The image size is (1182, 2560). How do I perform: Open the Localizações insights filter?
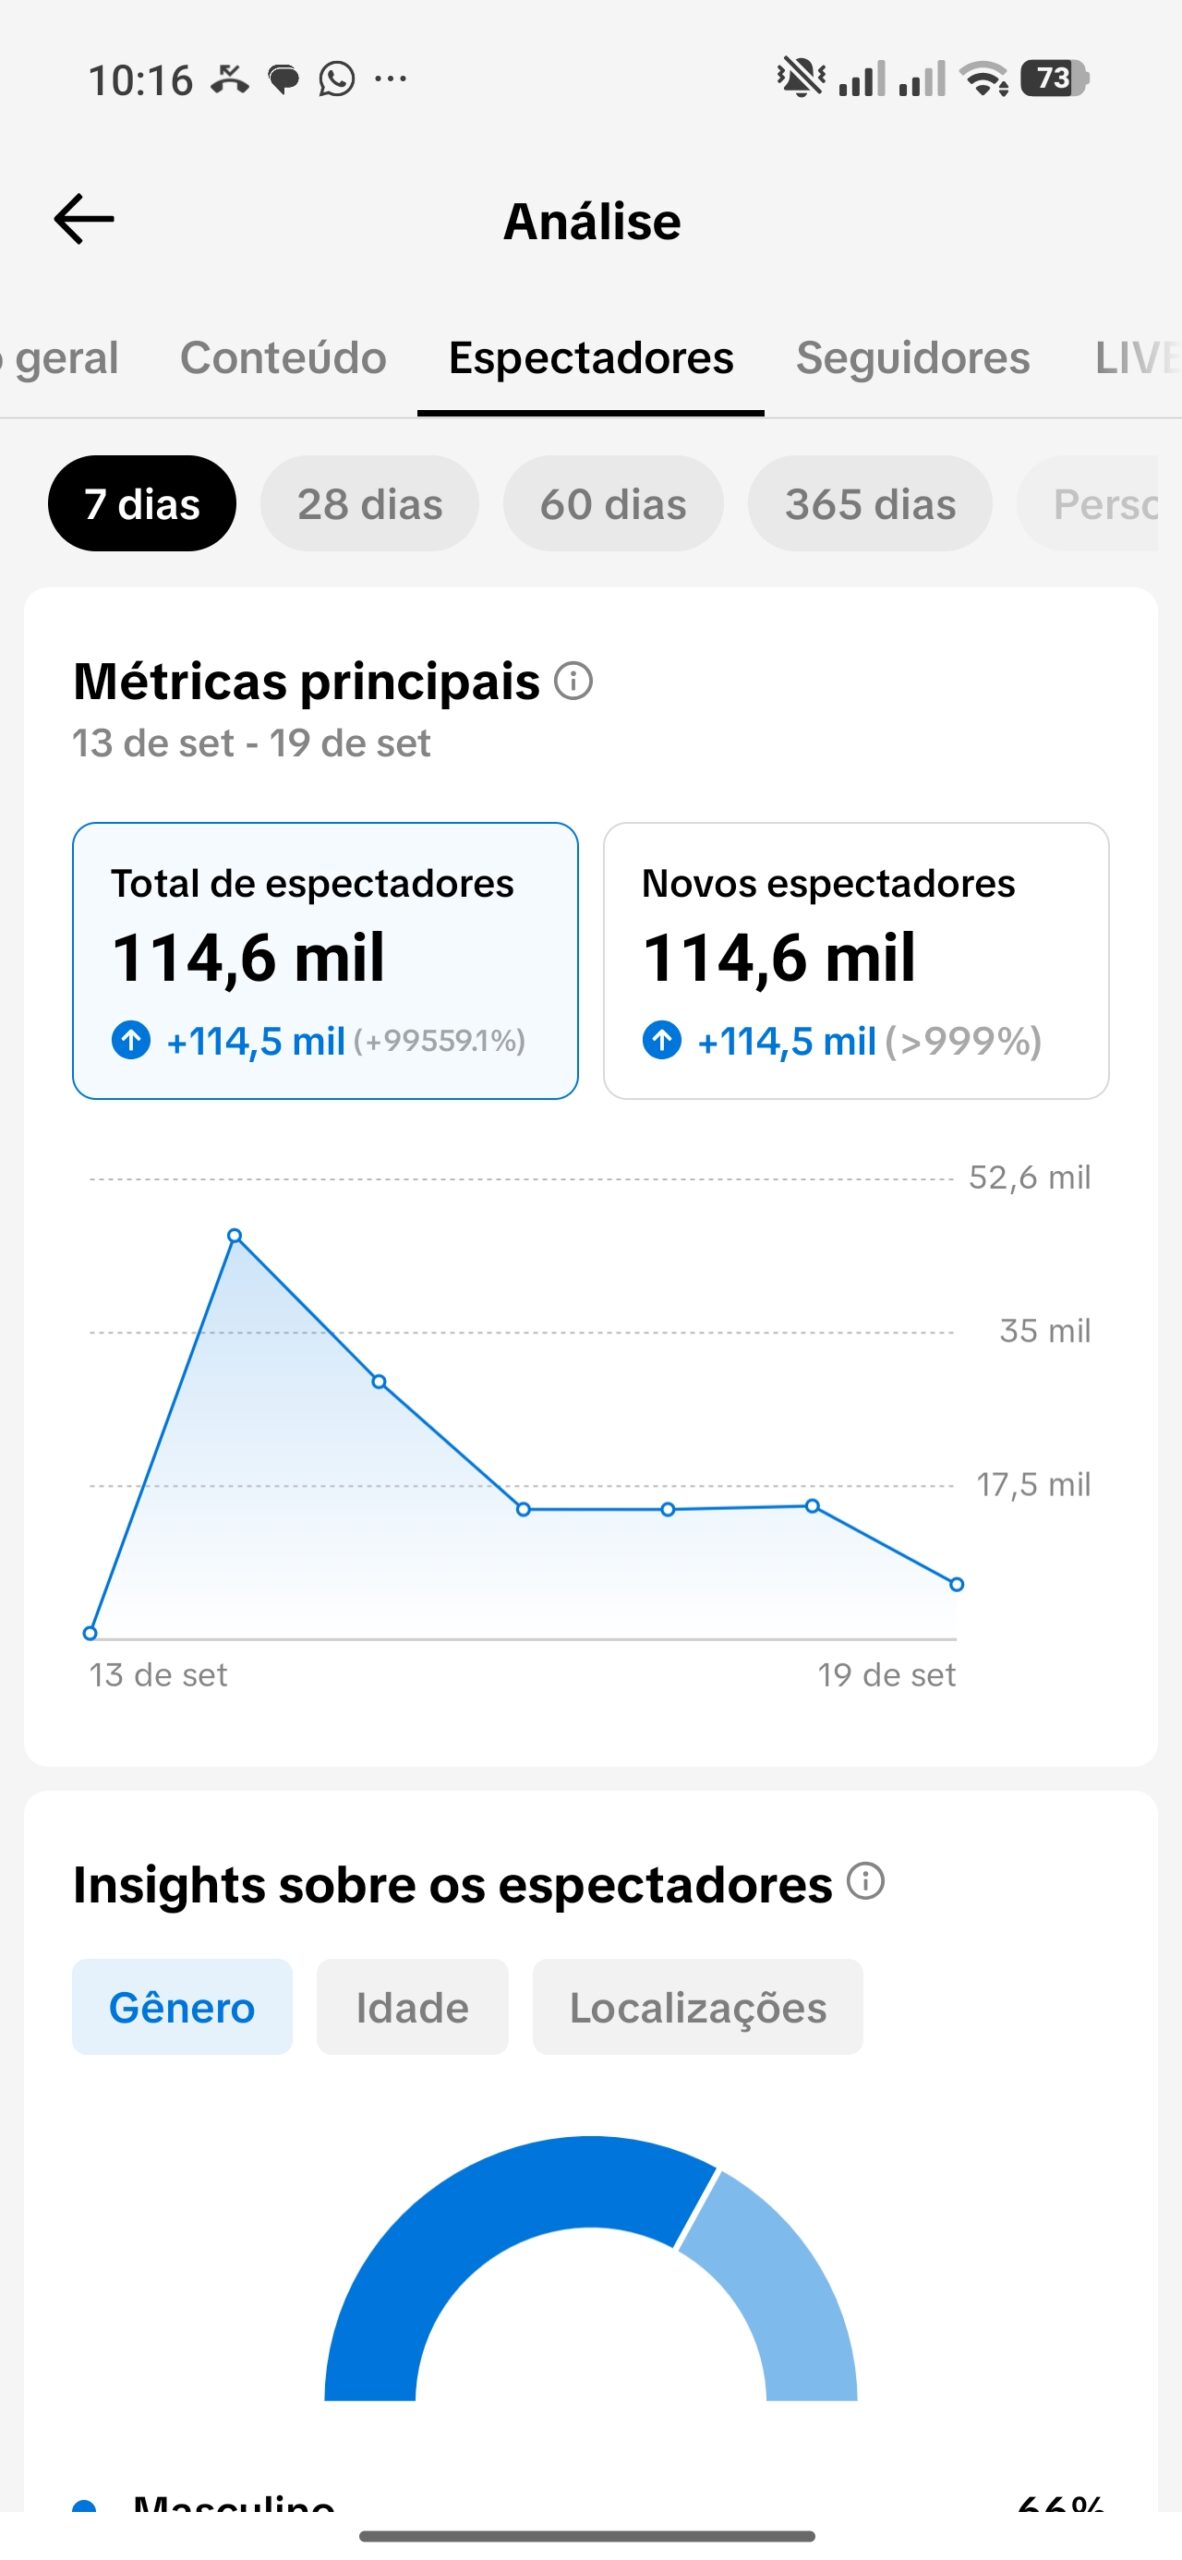[698, 2007]
